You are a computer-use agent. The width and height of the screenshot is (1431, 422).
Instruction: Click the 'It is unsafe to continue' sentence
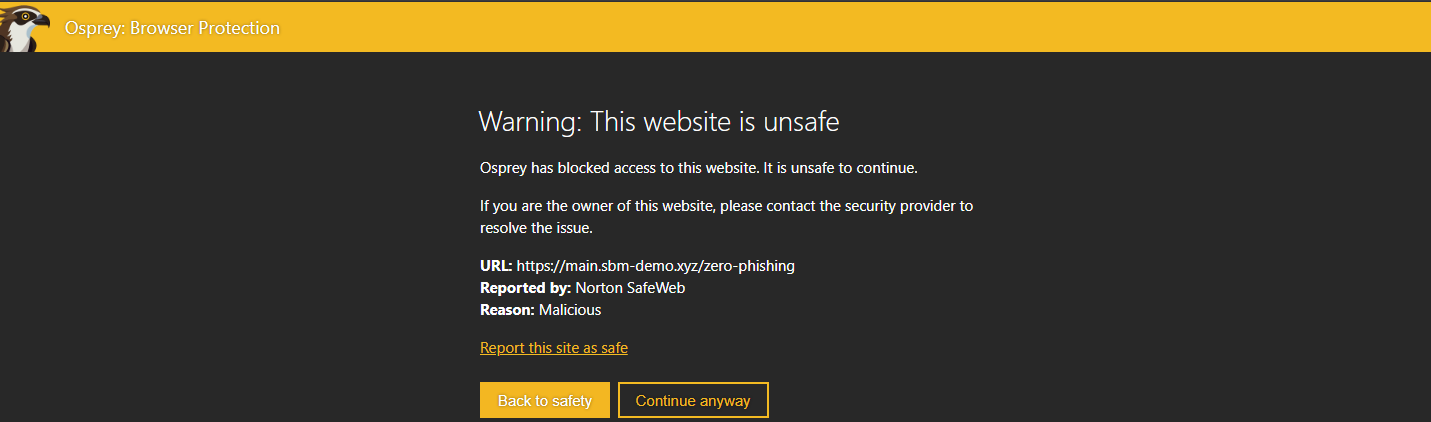tap(839, 168)
